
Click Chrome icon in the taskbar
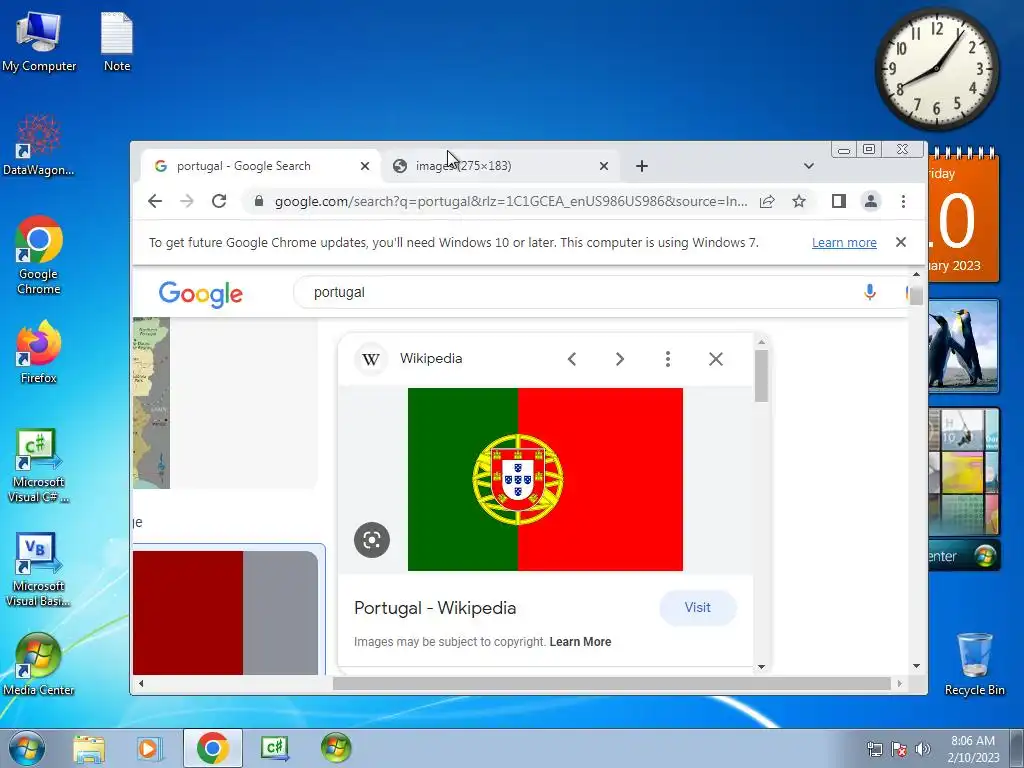[212, 748]
